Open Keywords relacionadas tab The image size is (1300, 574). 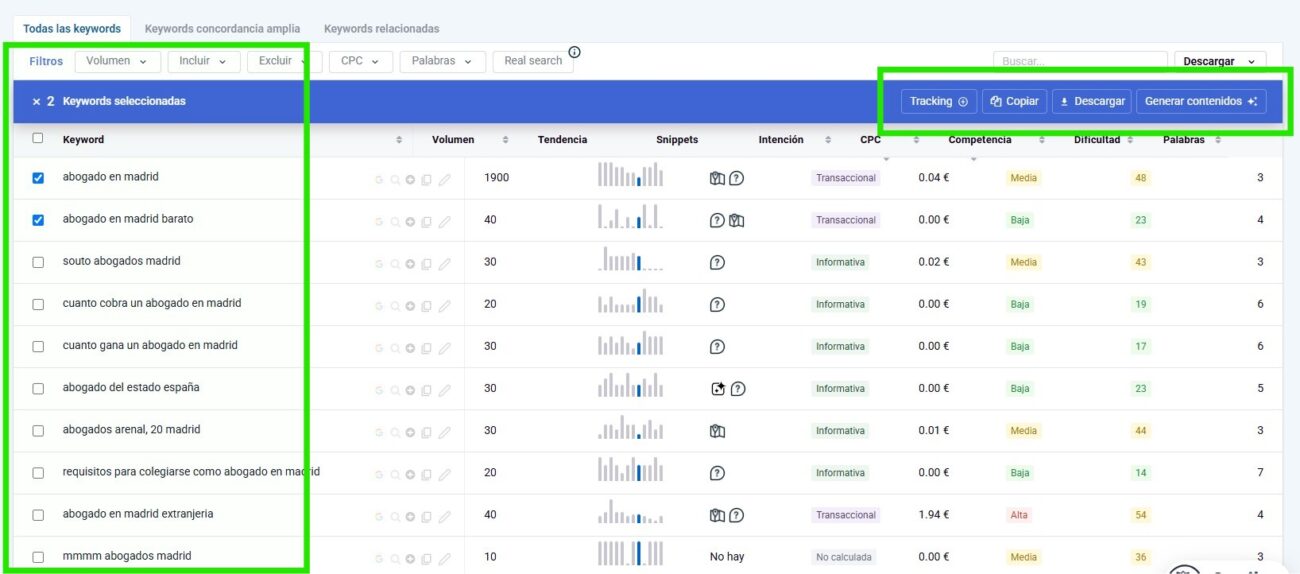coord(381,29)
